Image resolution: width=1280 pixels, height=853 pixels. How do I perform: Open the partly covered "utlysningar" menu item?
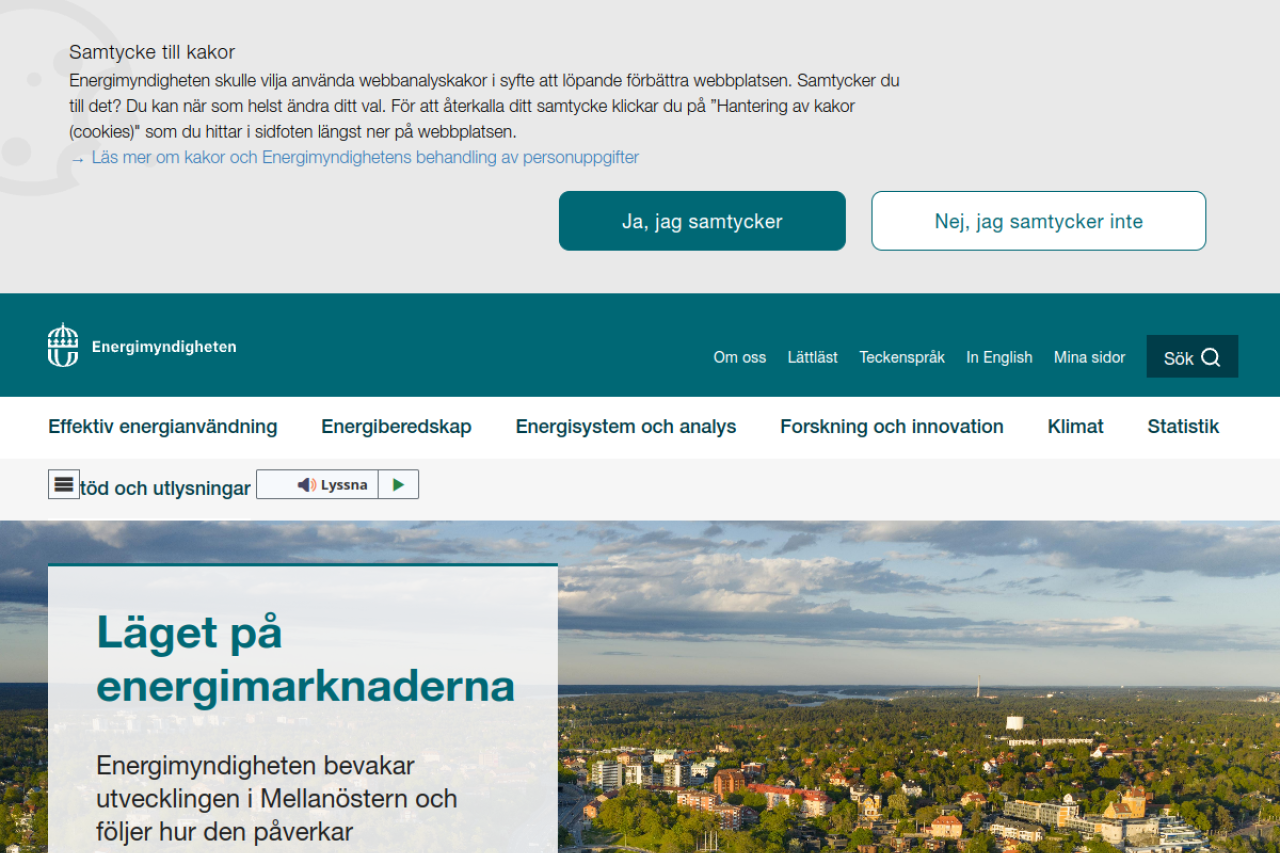coord(165,489)
